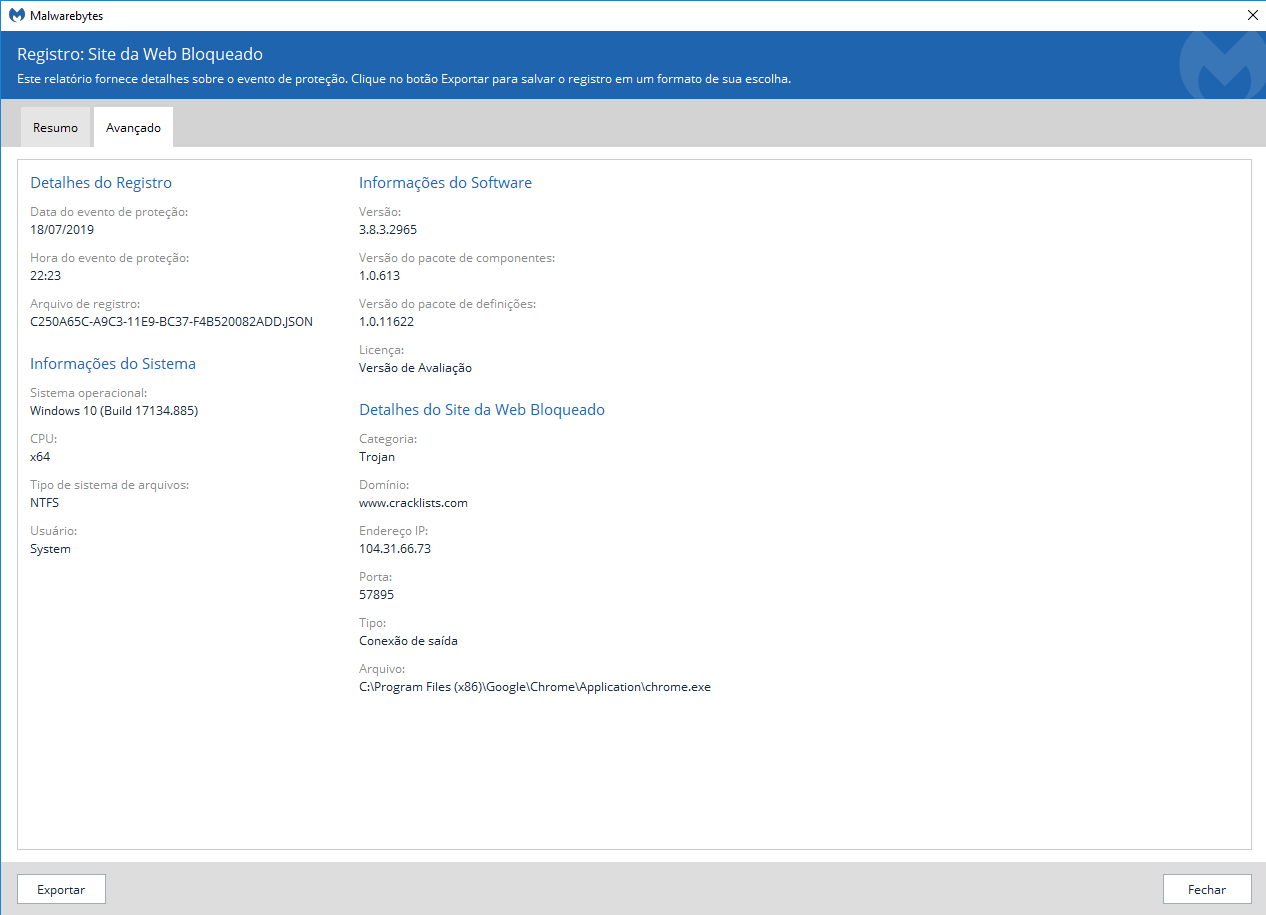
Task: Click the chrome.exe file path
Action: click(535, 687)
